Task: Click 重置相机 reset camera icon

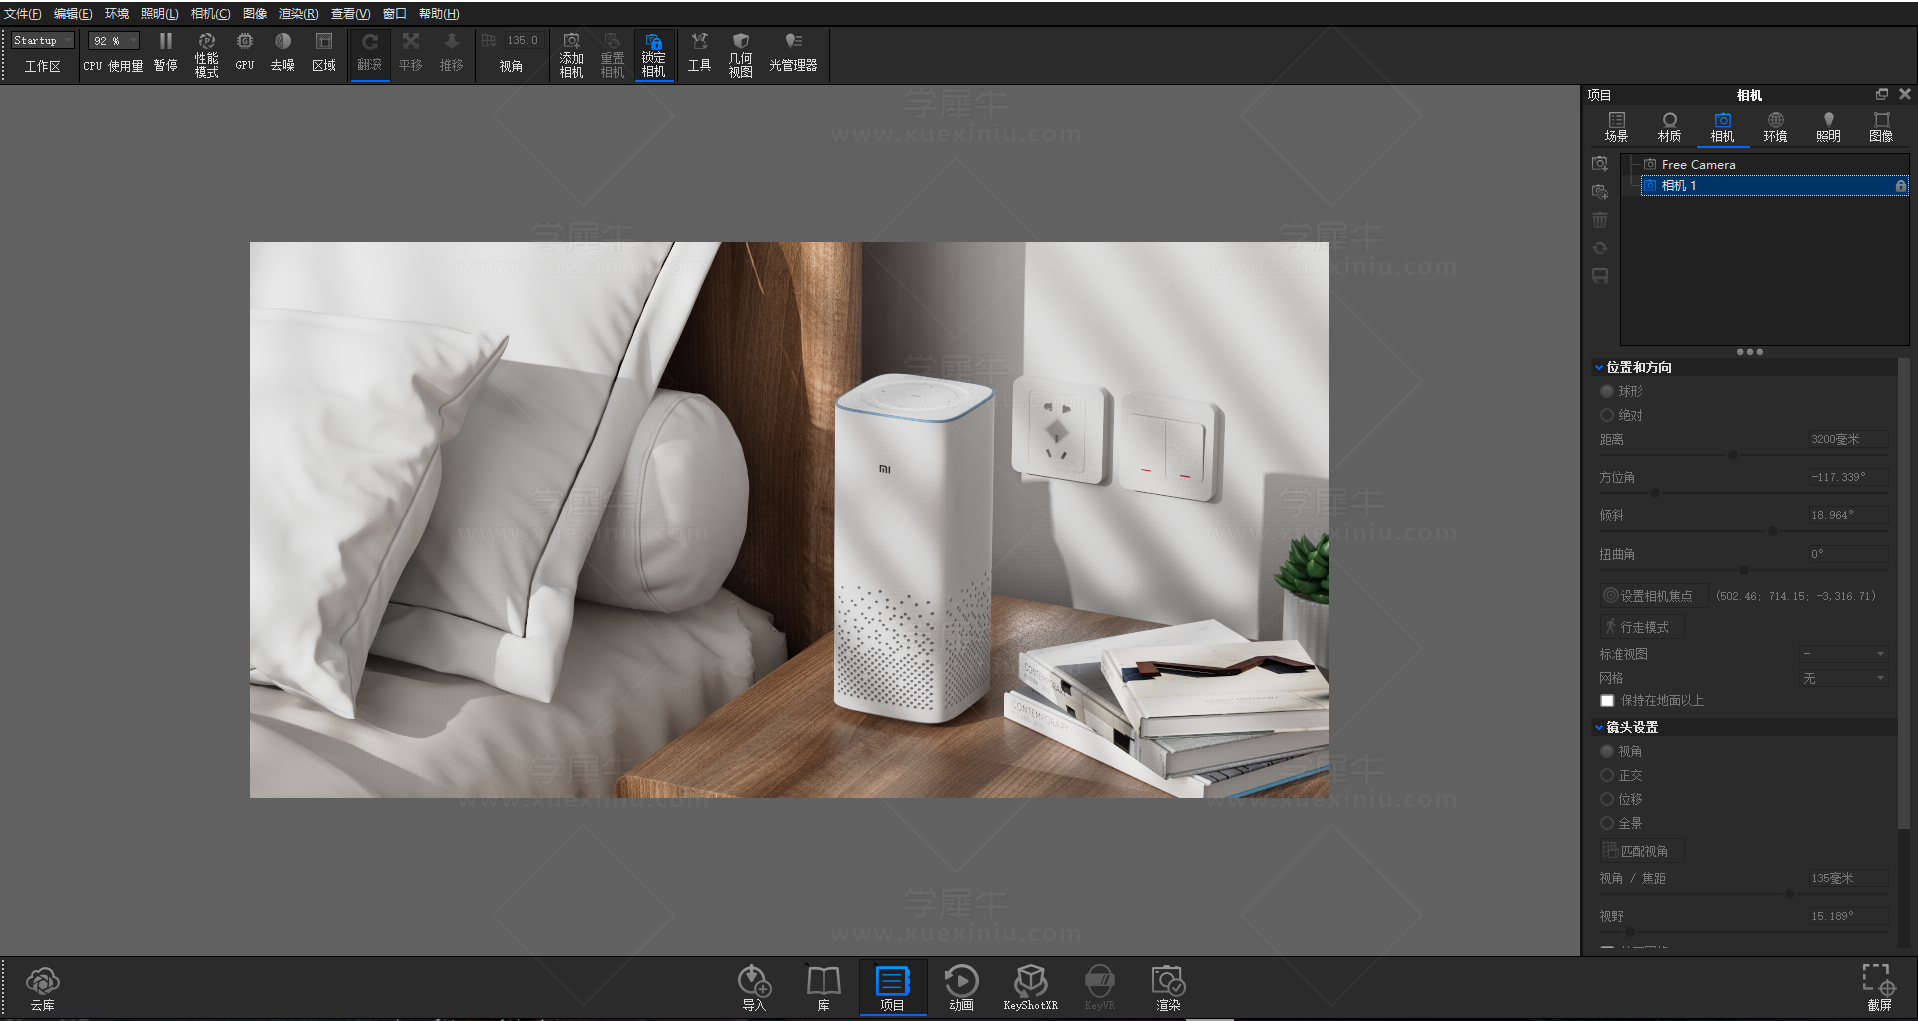Action: point(612,55)
